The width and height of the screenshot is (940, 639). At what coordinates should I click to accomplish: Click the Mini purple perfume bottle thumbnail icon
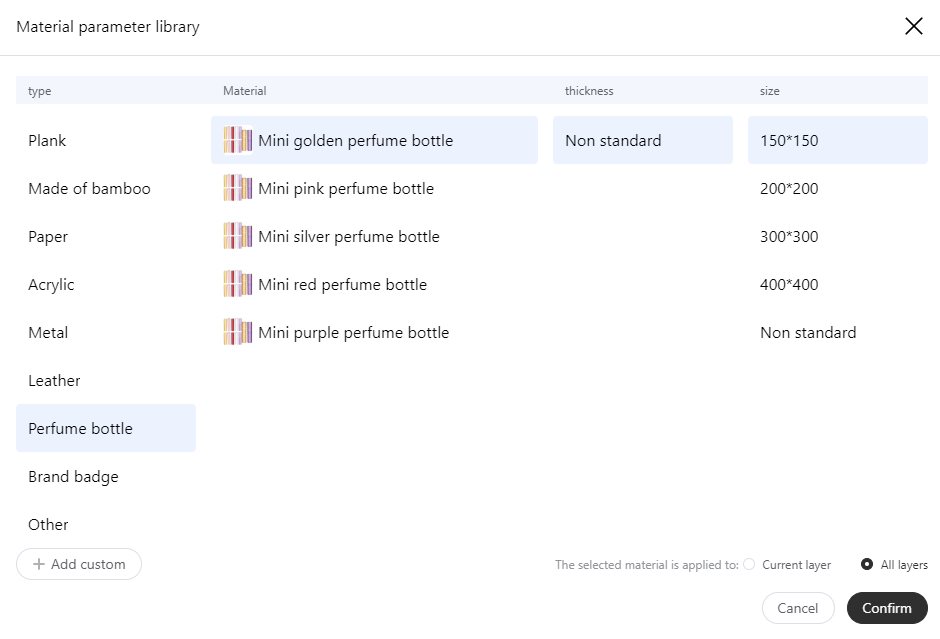point(238,332)
